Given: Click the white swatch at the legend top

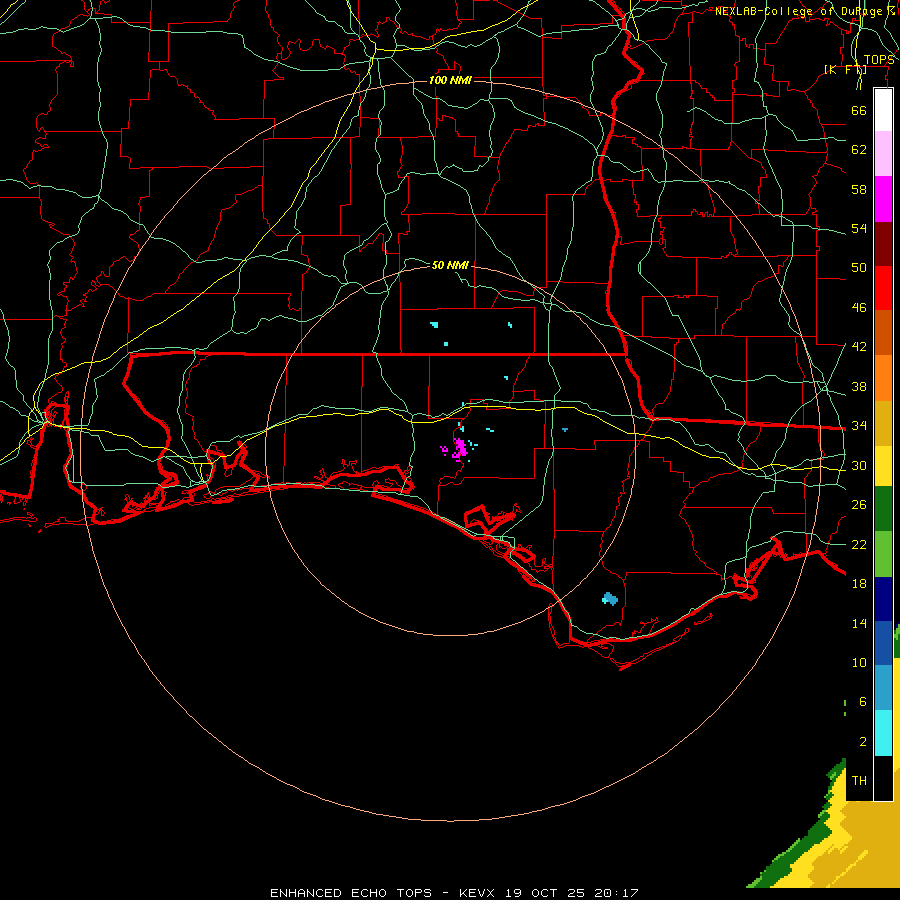Looking at the screenshot, I should click(x=883, y=110).
